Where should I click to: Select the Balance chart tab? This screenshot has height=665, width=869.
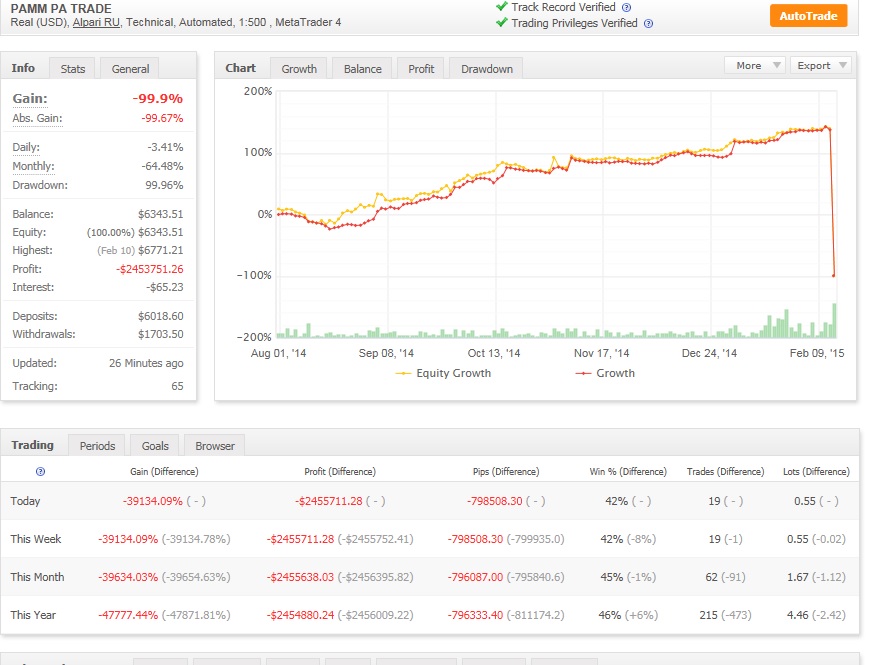click(362, 69)
